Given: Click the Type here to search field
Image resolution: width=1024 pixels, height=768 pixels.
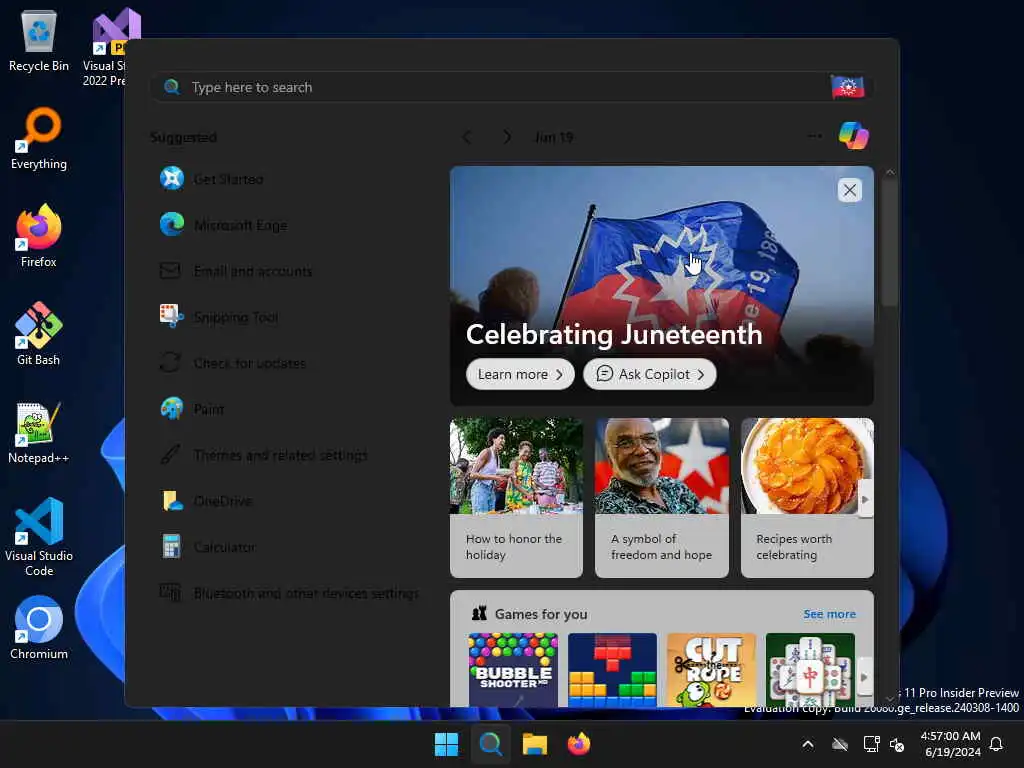Looking at the screenshot, I should point(512,87).
